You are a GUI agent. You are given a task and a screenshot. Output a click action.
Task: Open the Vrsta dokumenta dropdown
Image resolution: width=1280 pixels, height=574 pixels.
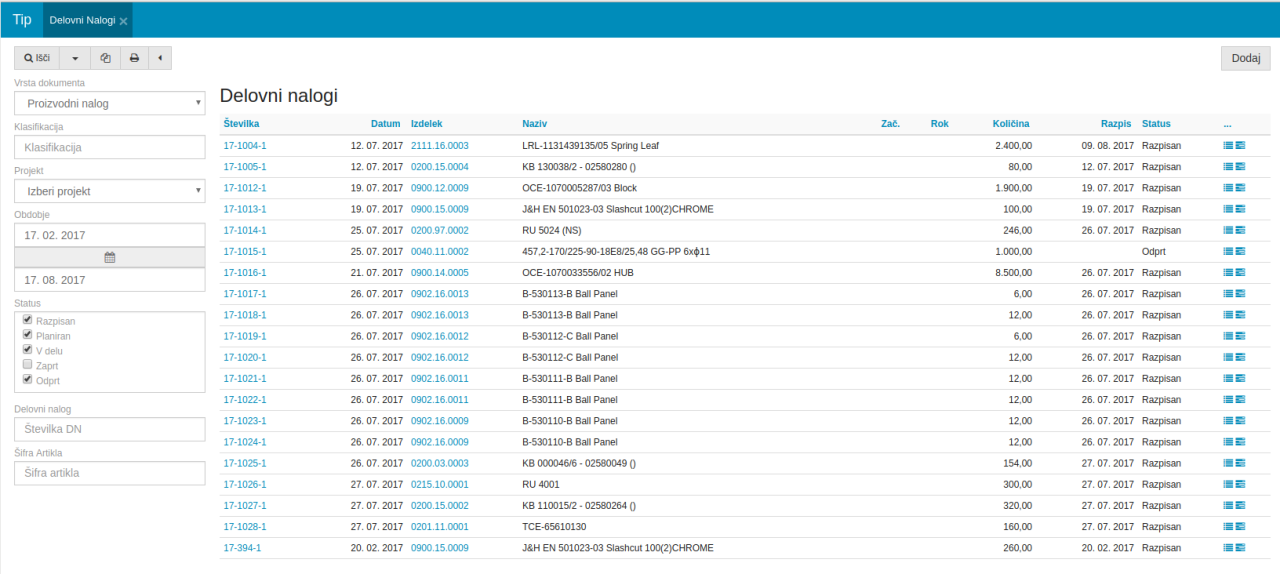click(110, 103)
